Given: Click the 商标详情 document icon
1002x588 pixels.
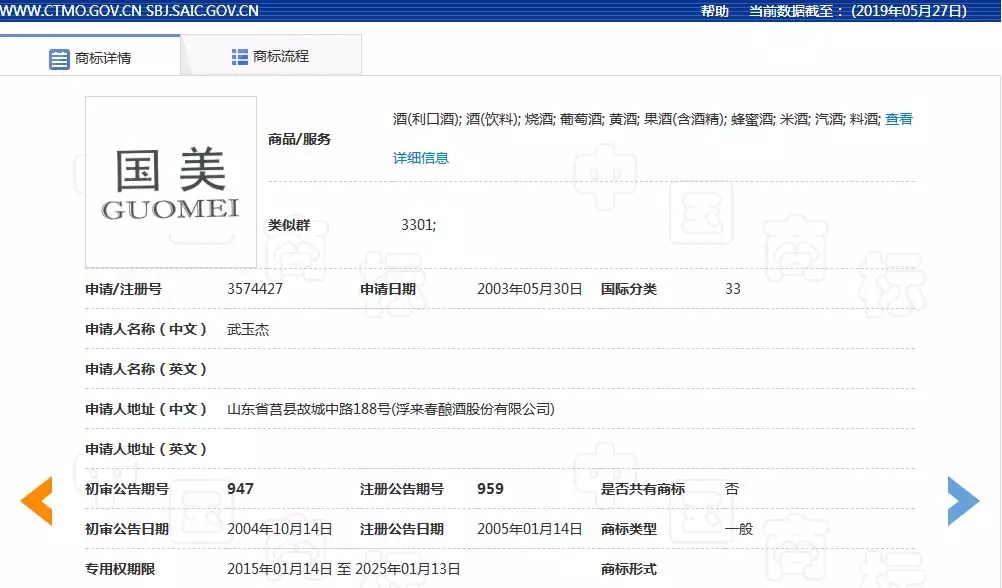Looking at the screenshot, I should tap(59, 59).
